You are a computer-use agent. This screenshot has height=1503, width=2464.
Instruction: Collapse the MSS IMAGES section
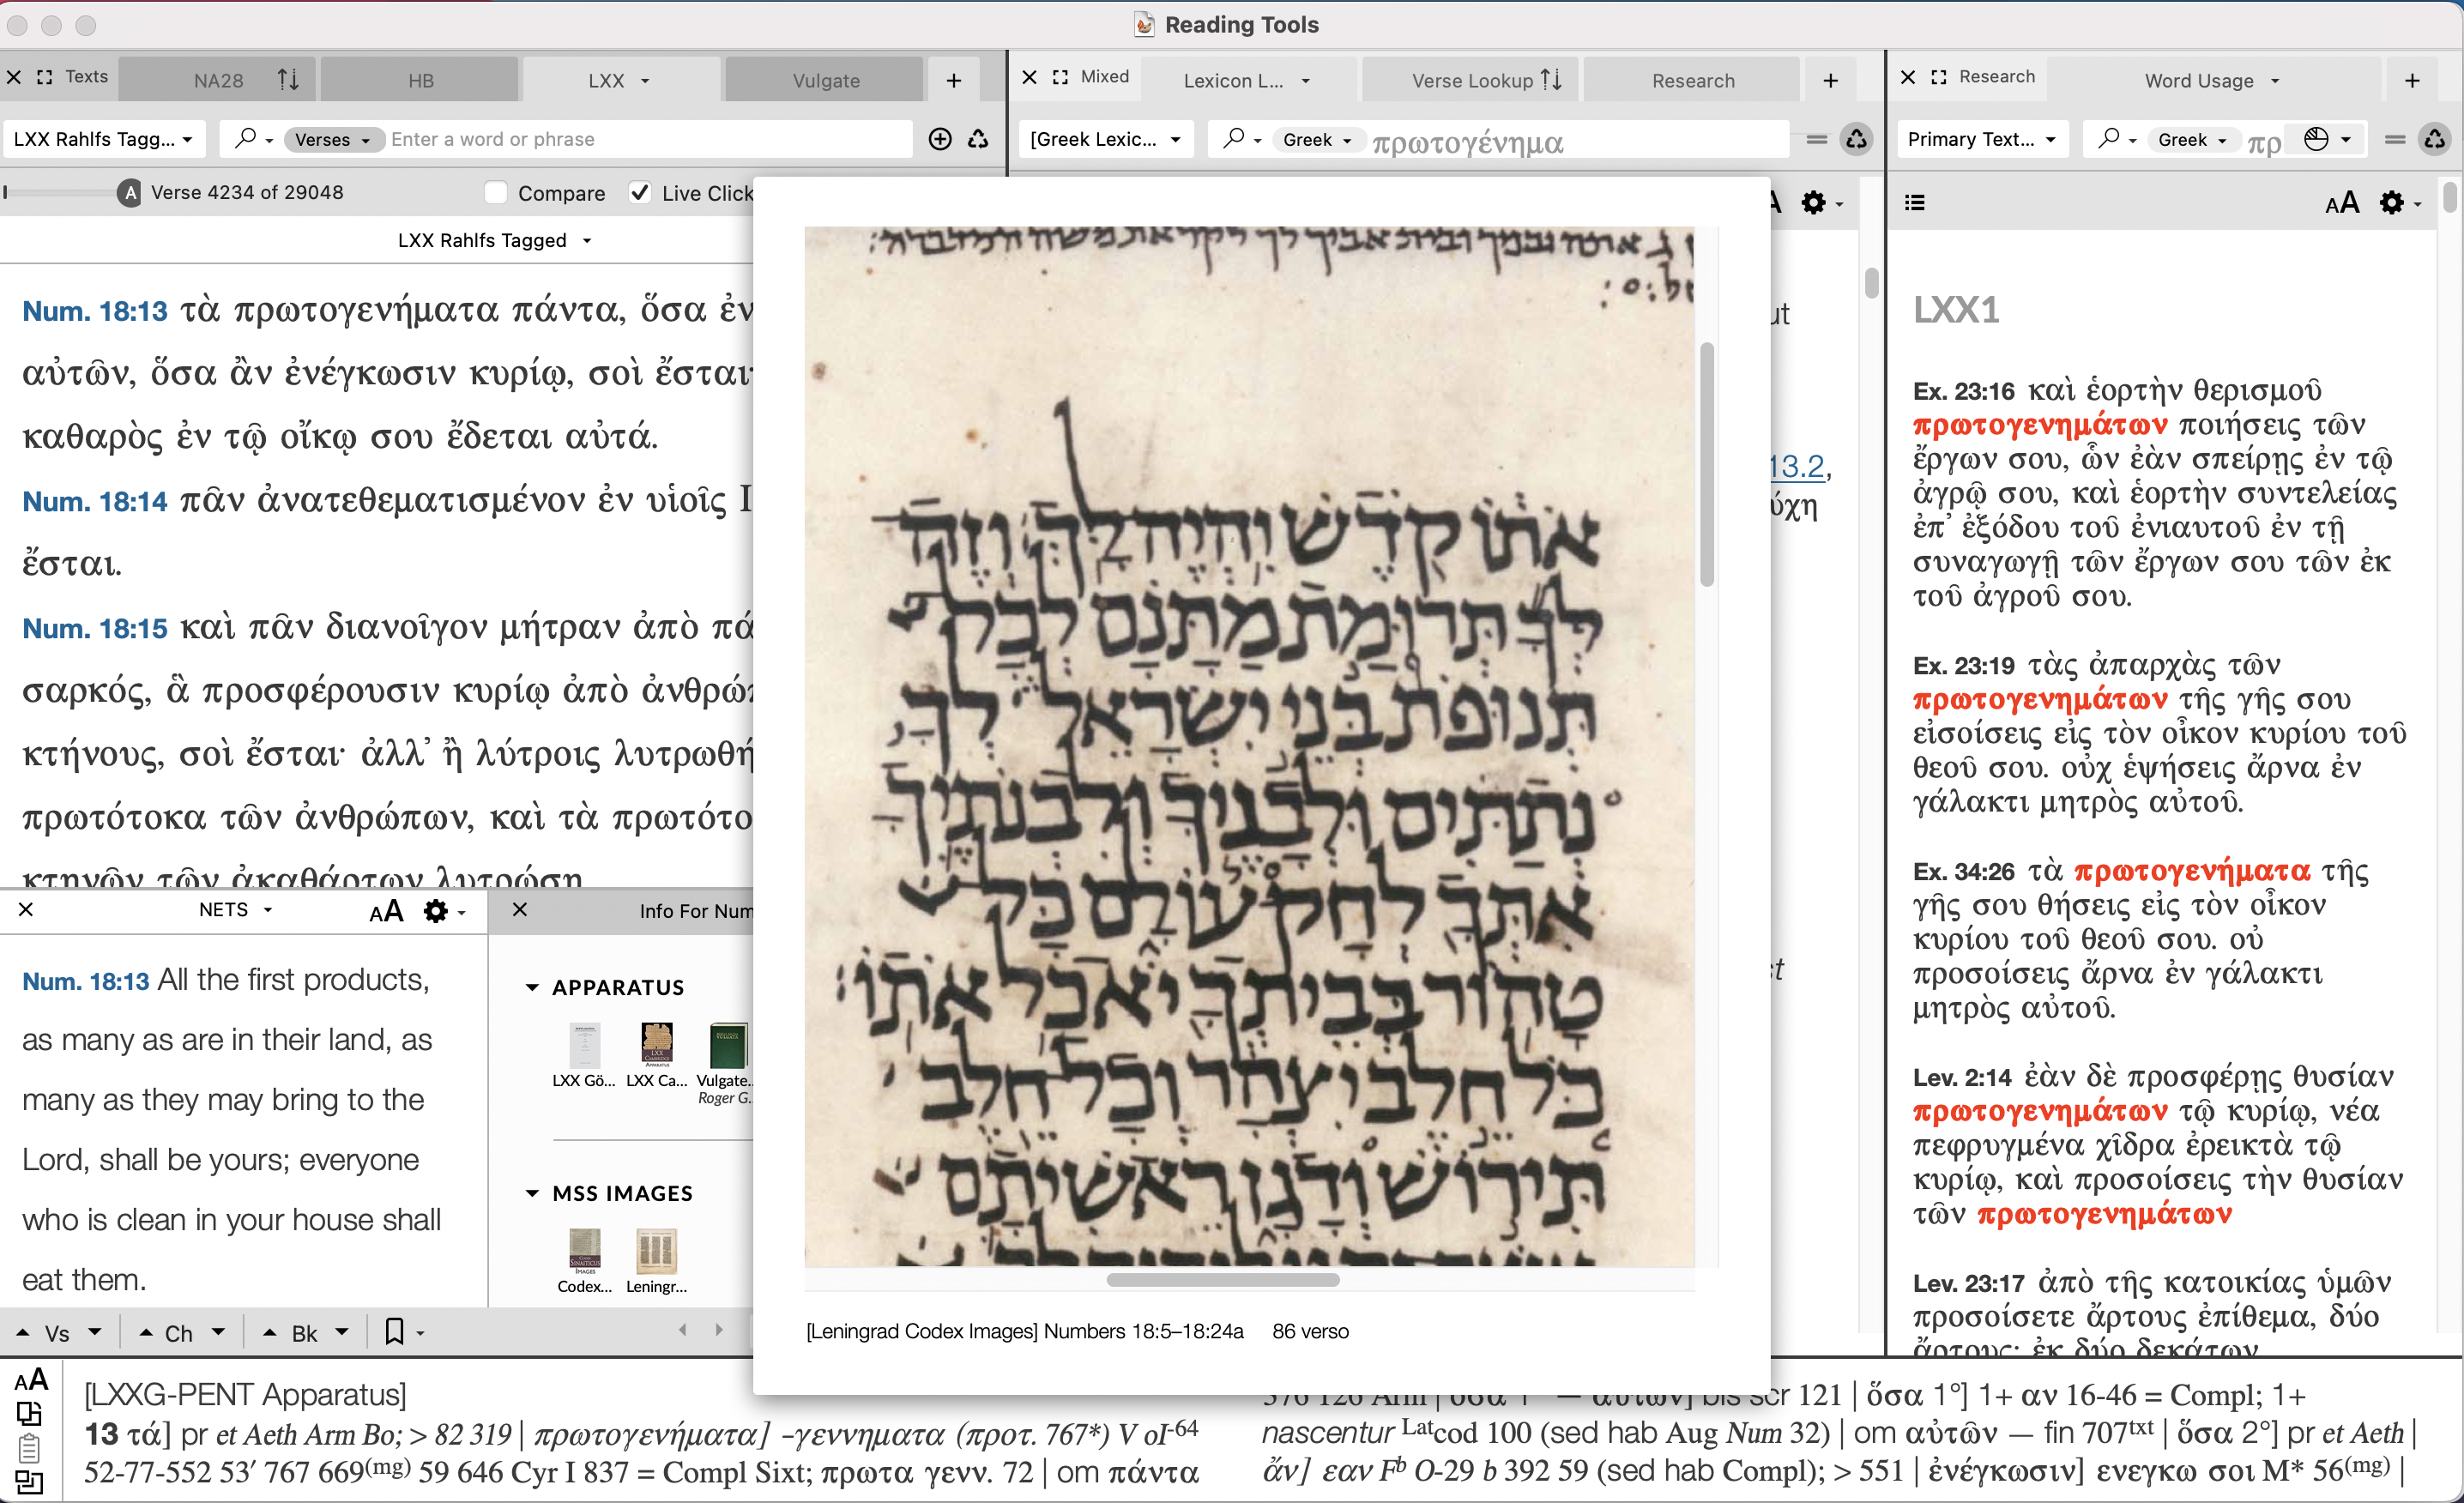click(533, 1194)
